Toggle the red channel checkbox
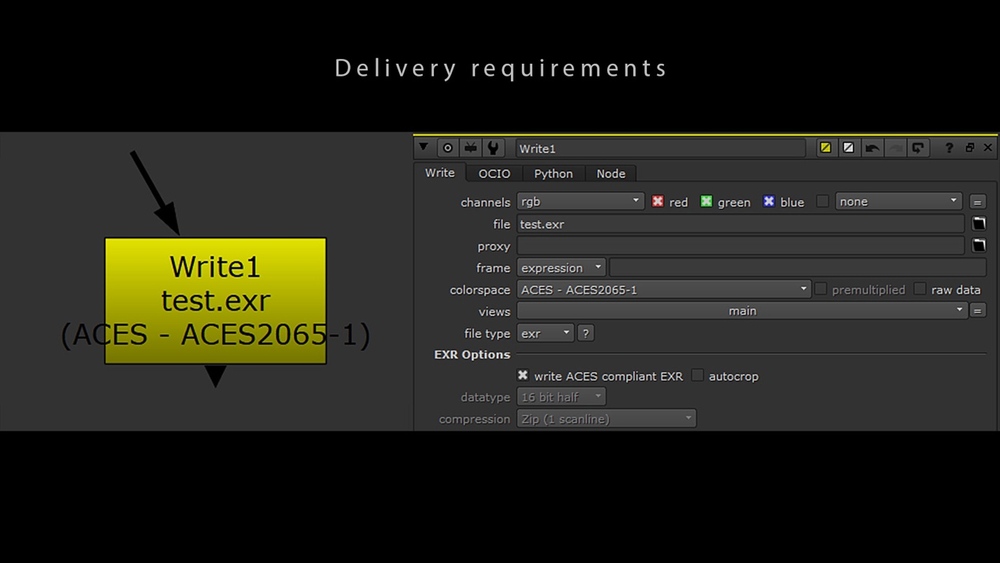This screenshot has height=563, width=1000. click(658, 202)
